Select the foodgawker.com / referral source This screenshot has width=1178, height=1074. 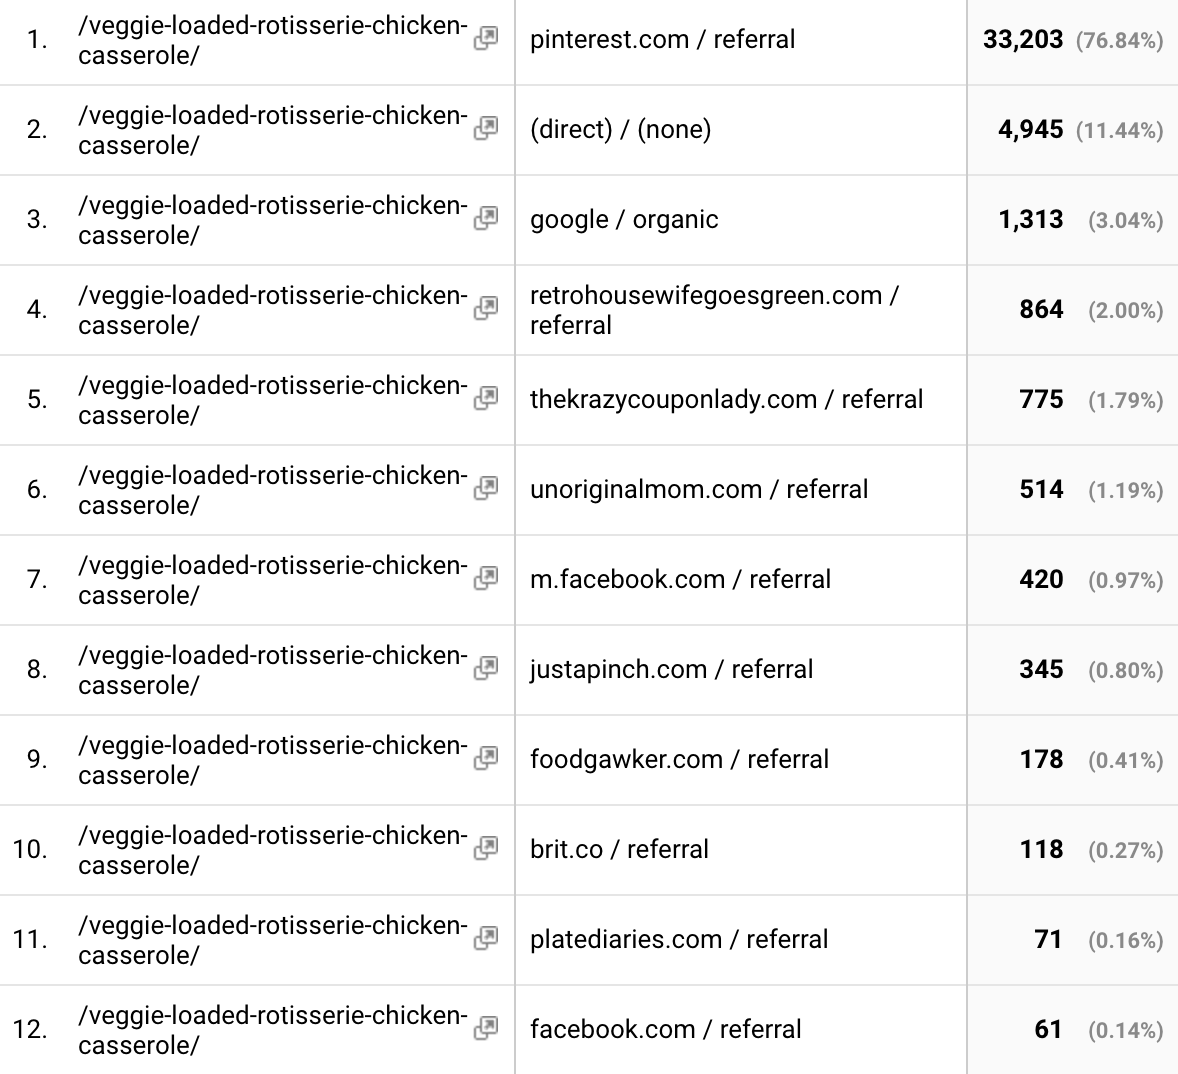click(x=679, y=760)
